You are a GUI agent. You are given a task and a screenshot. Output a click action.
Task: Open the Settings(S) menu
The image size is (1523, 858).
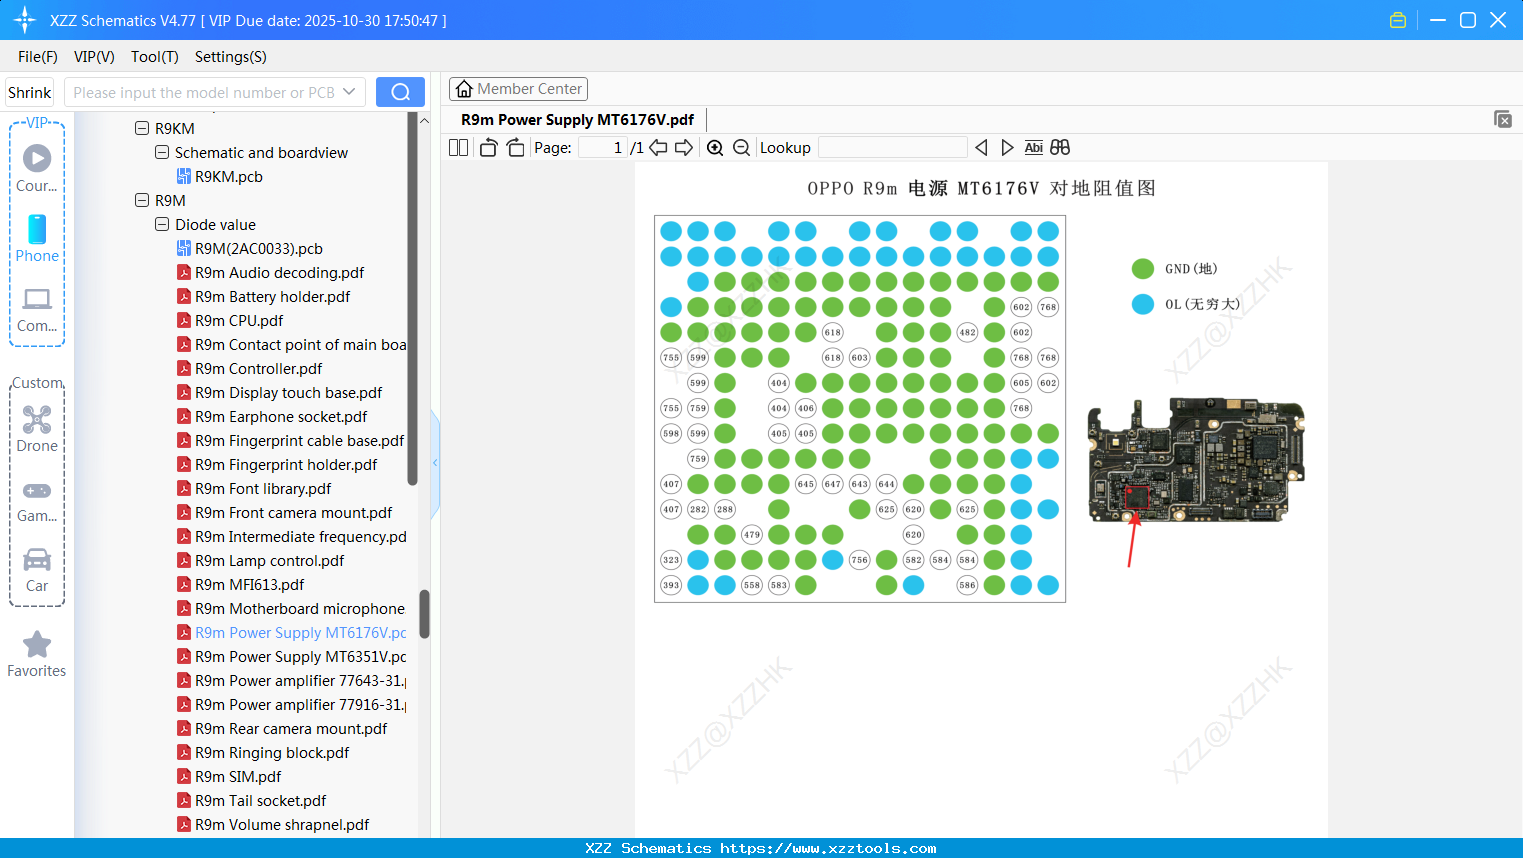(231, 57)
